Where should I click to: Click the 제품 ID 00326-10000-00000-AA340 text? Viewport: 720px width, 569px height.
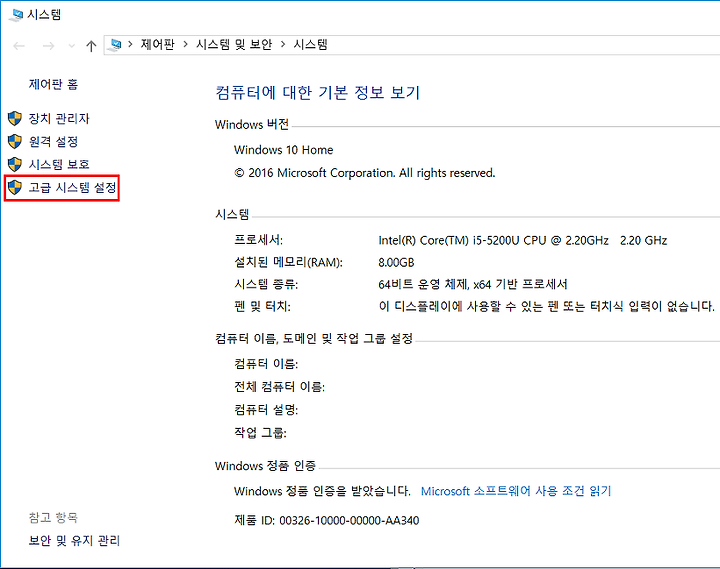tap(326, 521)
